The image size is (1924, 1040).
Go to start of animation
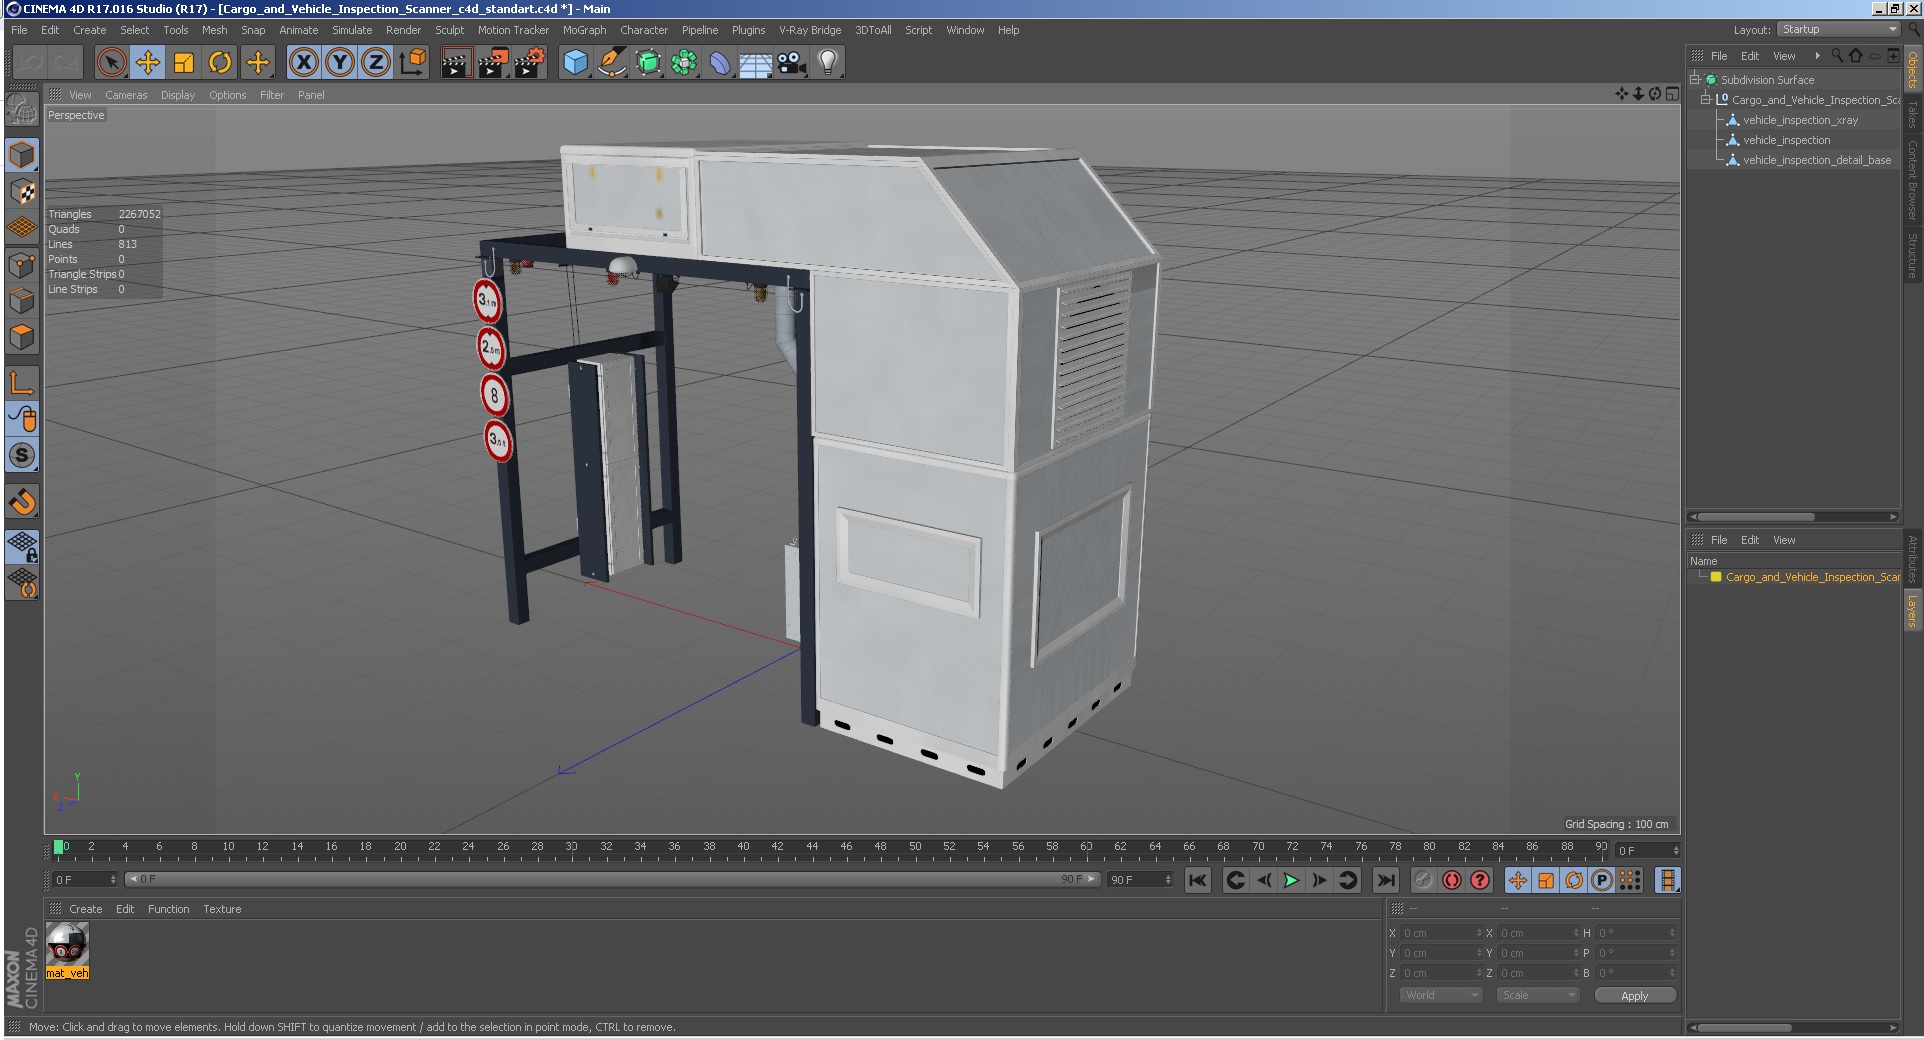pos(1197,880)
